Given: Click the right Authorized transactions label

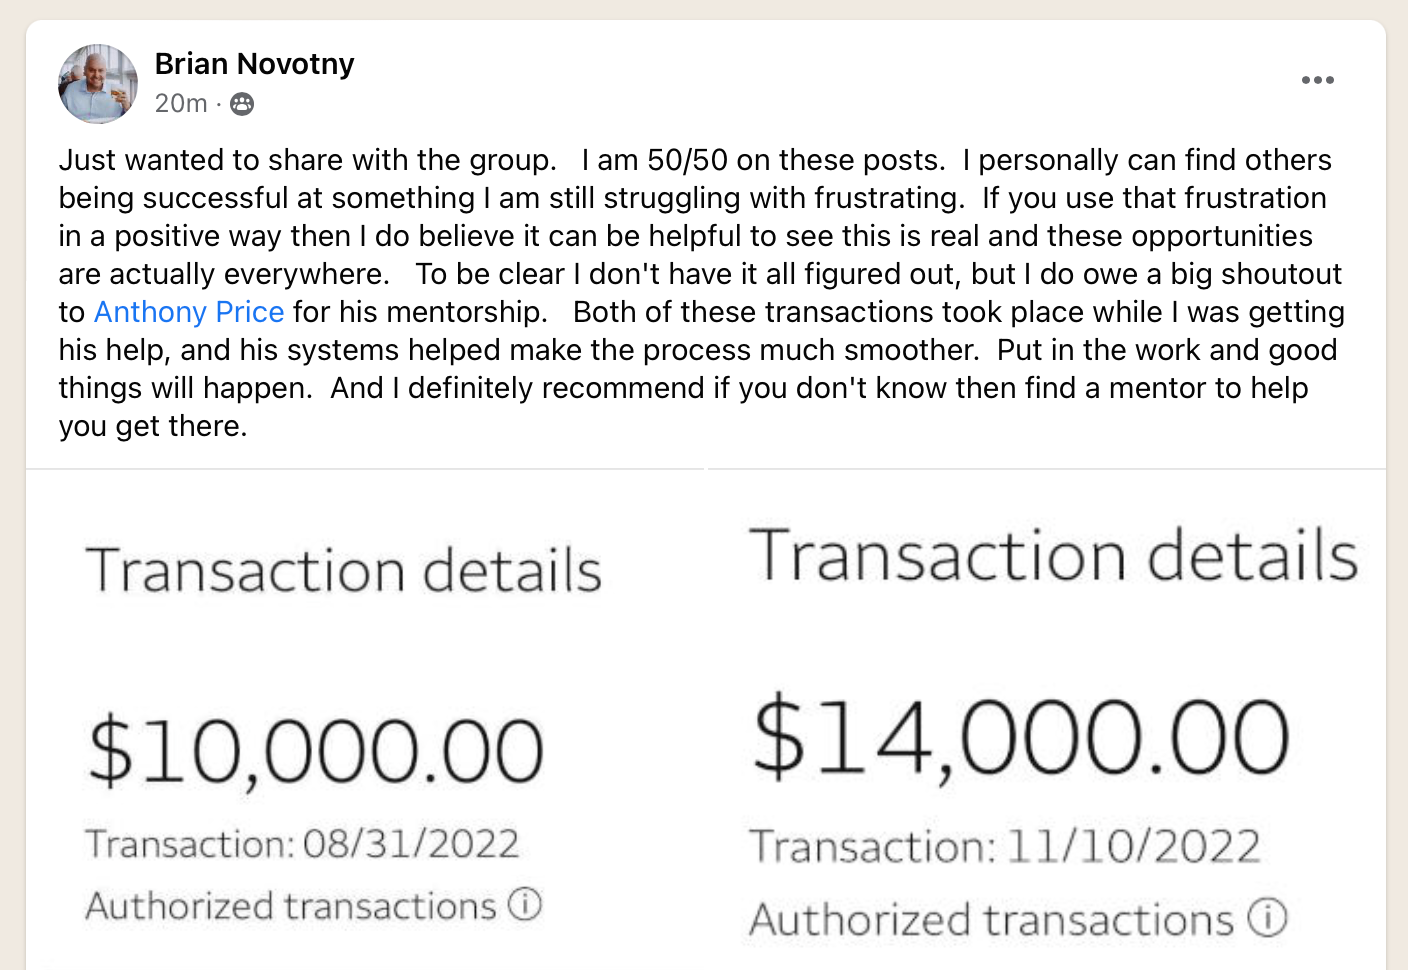Looking at the screenshot, I should [x=992, y=920].
